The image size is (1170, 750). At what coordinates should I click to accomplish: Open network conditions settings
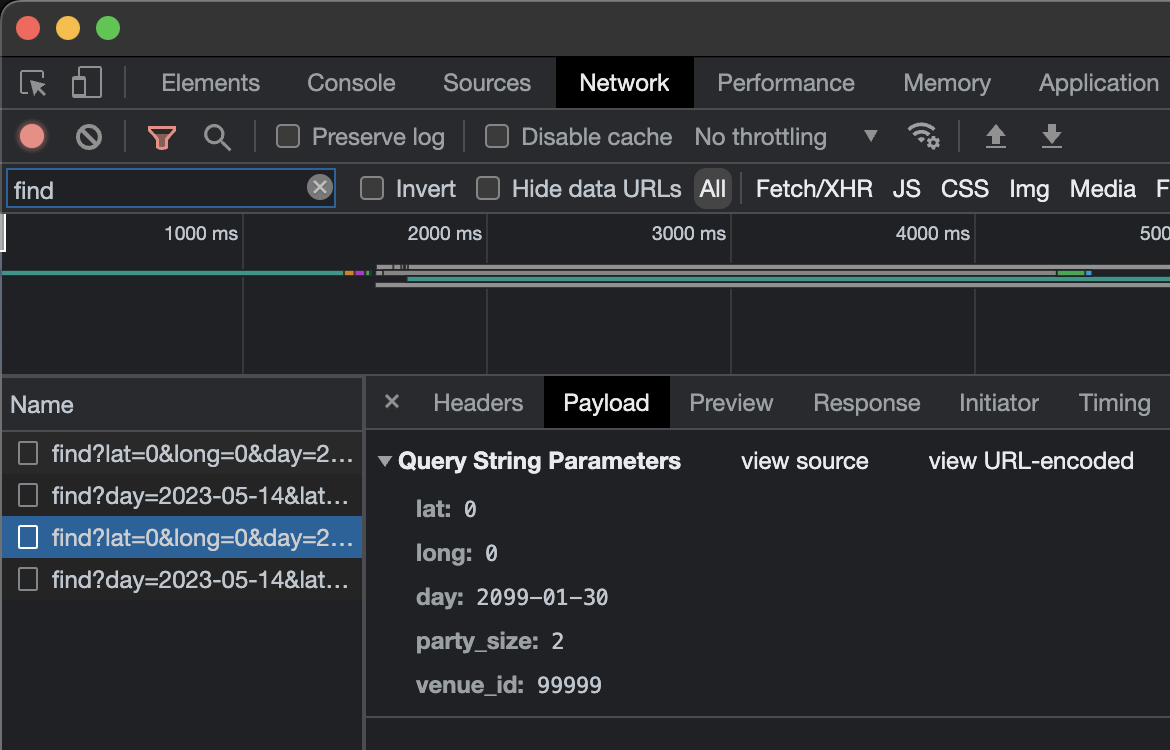click(x=924, y=137)
